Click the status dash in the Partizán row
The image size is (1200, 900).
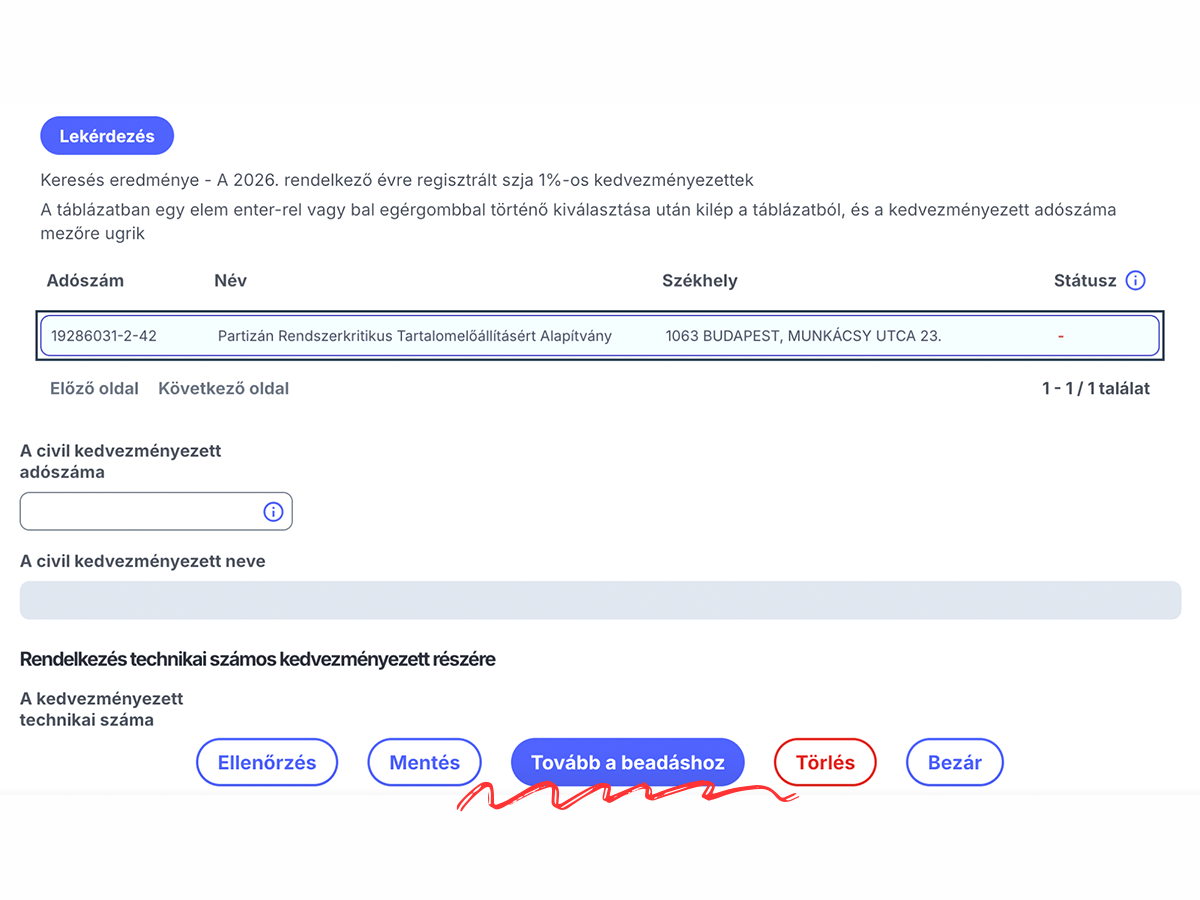[1060, 336]
